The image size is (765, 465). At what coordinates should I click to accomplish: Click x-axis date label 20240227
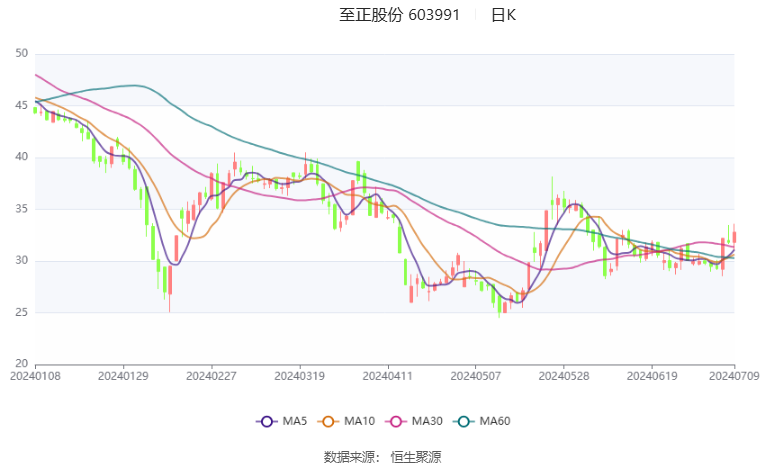tap(211, 376)
